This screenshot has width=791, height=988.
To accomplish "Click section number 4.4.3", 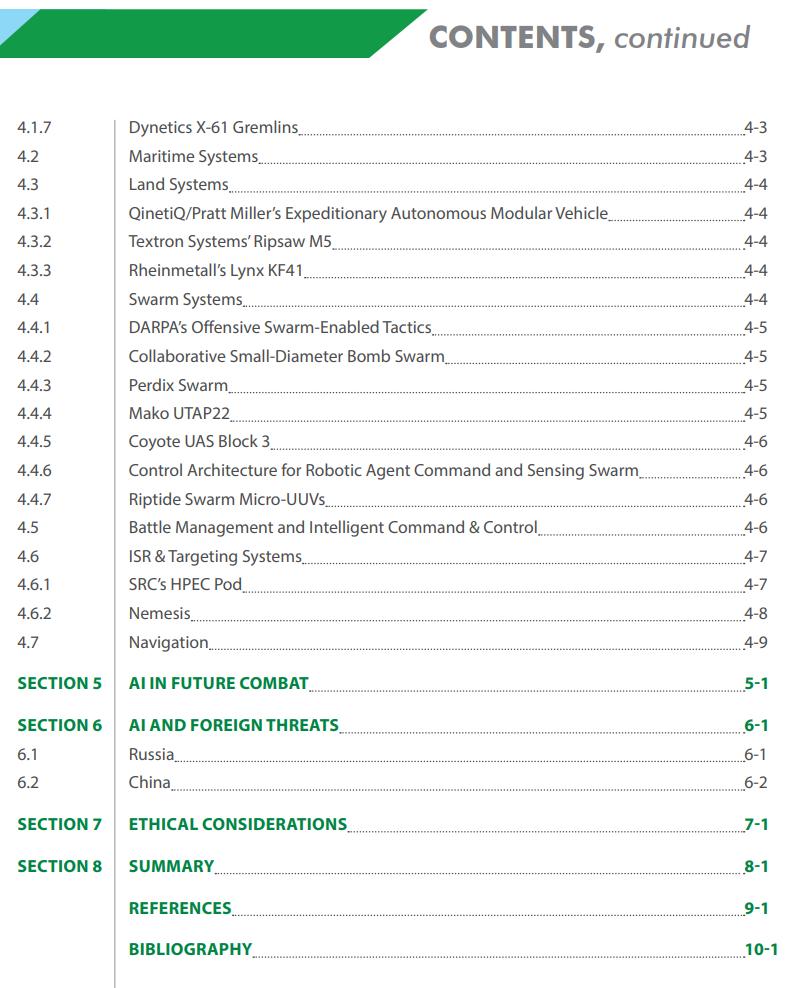I will (x=34, y=386).
